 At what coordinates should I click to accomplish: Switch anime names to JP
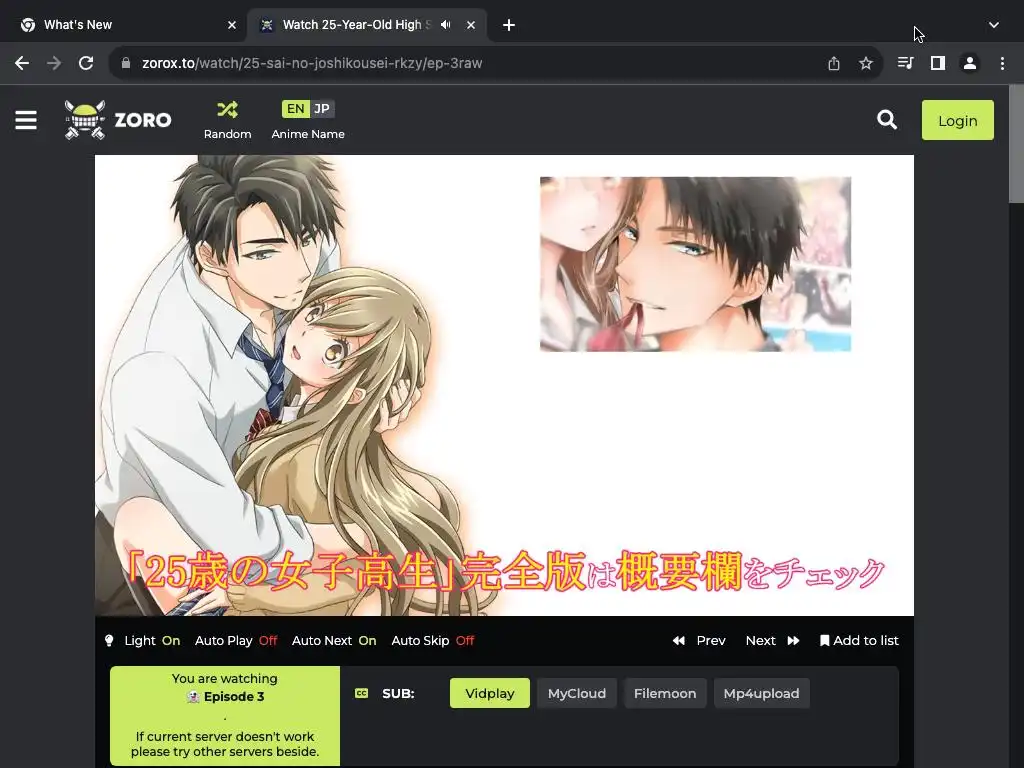click(x=322, y=109)
